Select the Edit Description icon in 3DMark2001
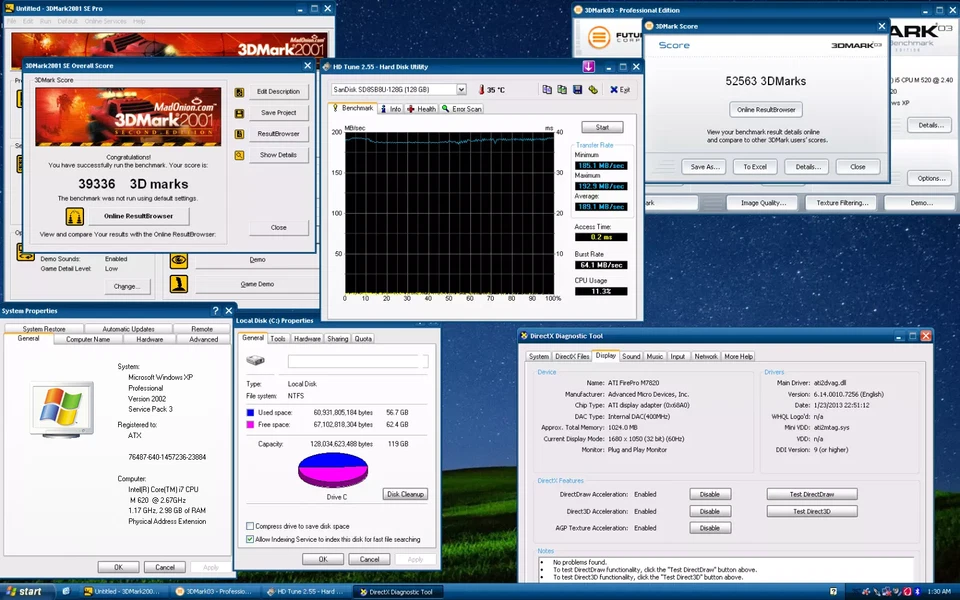 click(239, 92)
